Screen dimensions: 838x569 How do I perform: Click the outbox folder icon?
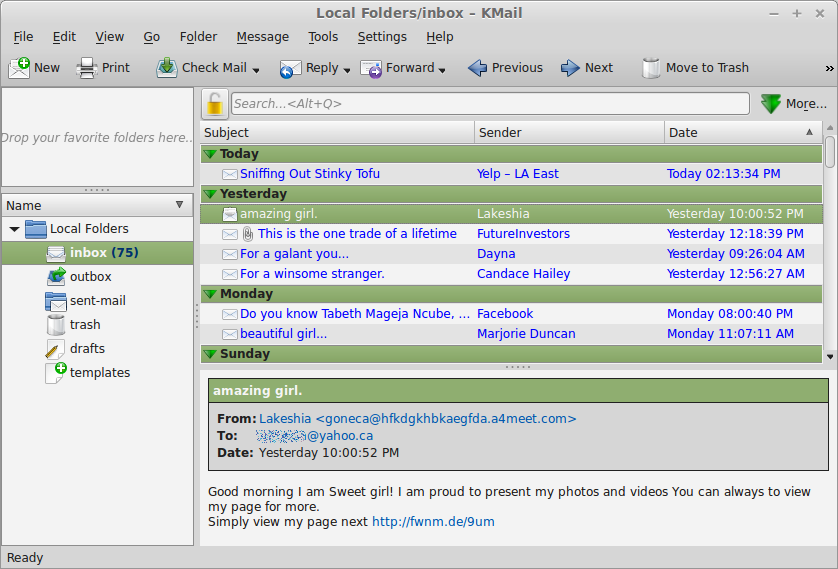tap(56, 277)
